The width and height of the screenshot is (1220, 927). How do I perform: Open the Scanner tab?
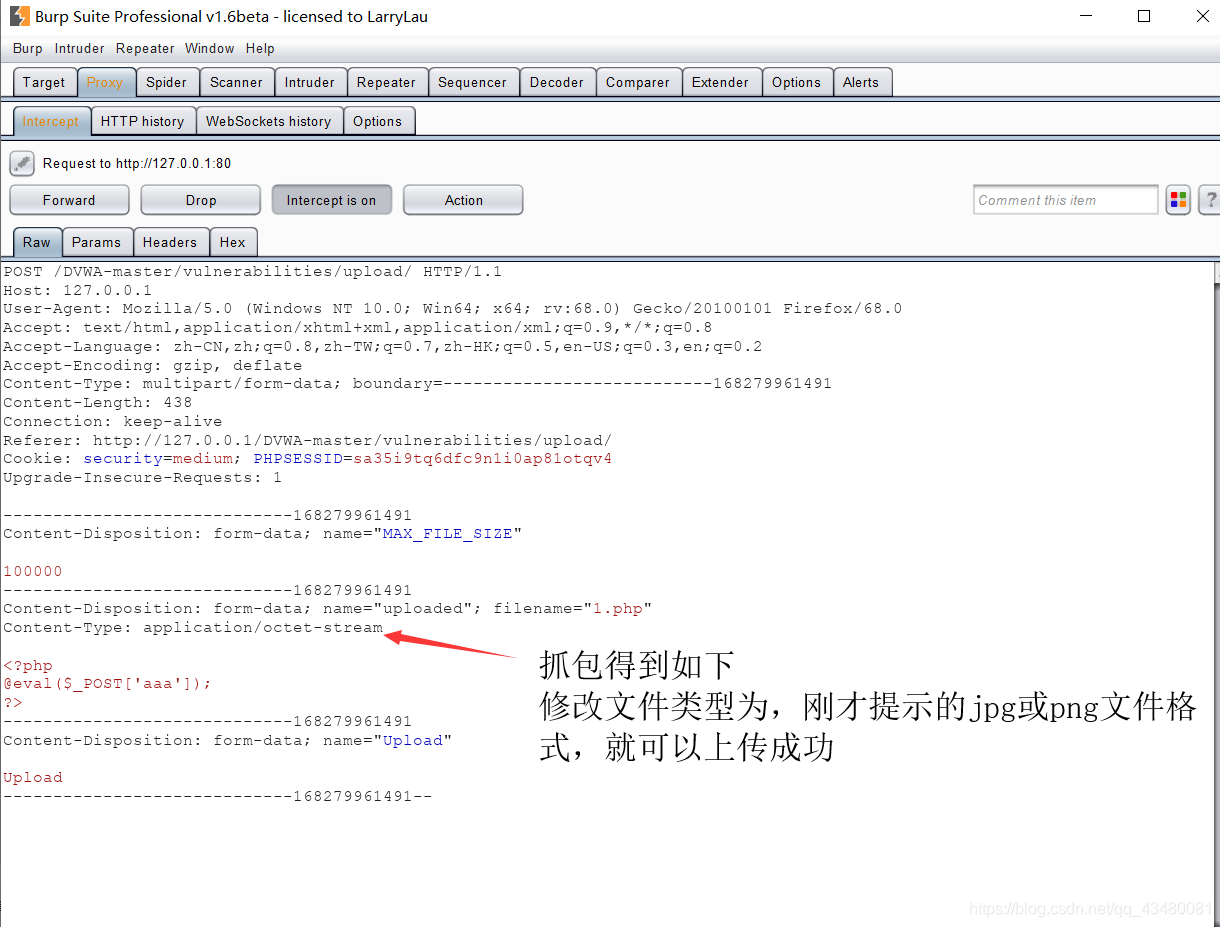pyautogui.click(x=237, y=82)
